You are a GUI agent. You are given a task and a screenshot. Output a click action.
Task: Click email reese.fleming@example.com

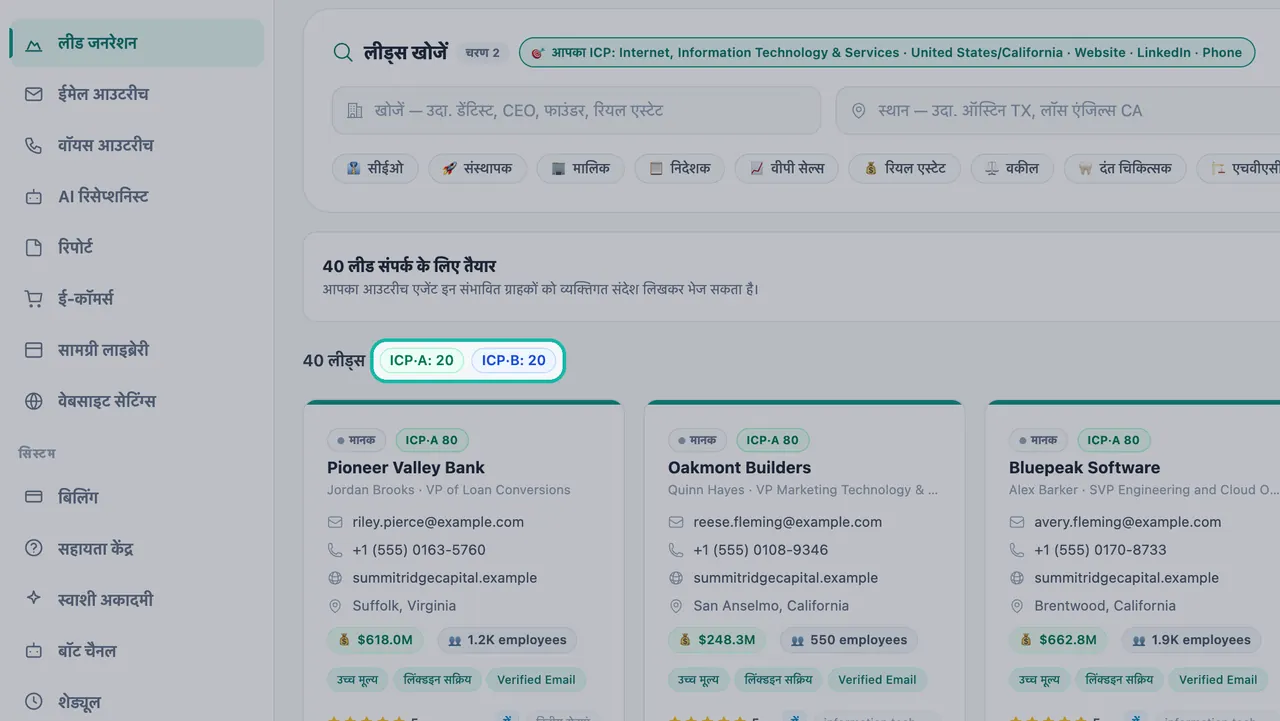788,522
